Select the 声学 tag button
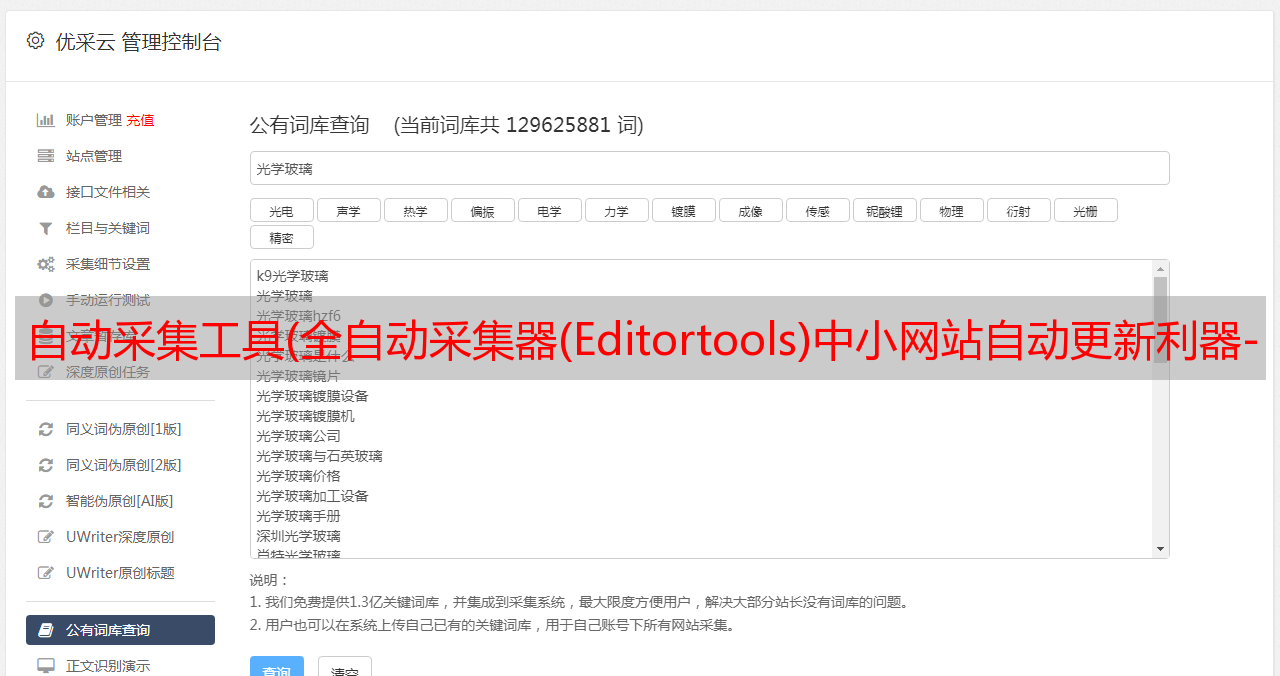1280x676 pixels. coord(349,210)
